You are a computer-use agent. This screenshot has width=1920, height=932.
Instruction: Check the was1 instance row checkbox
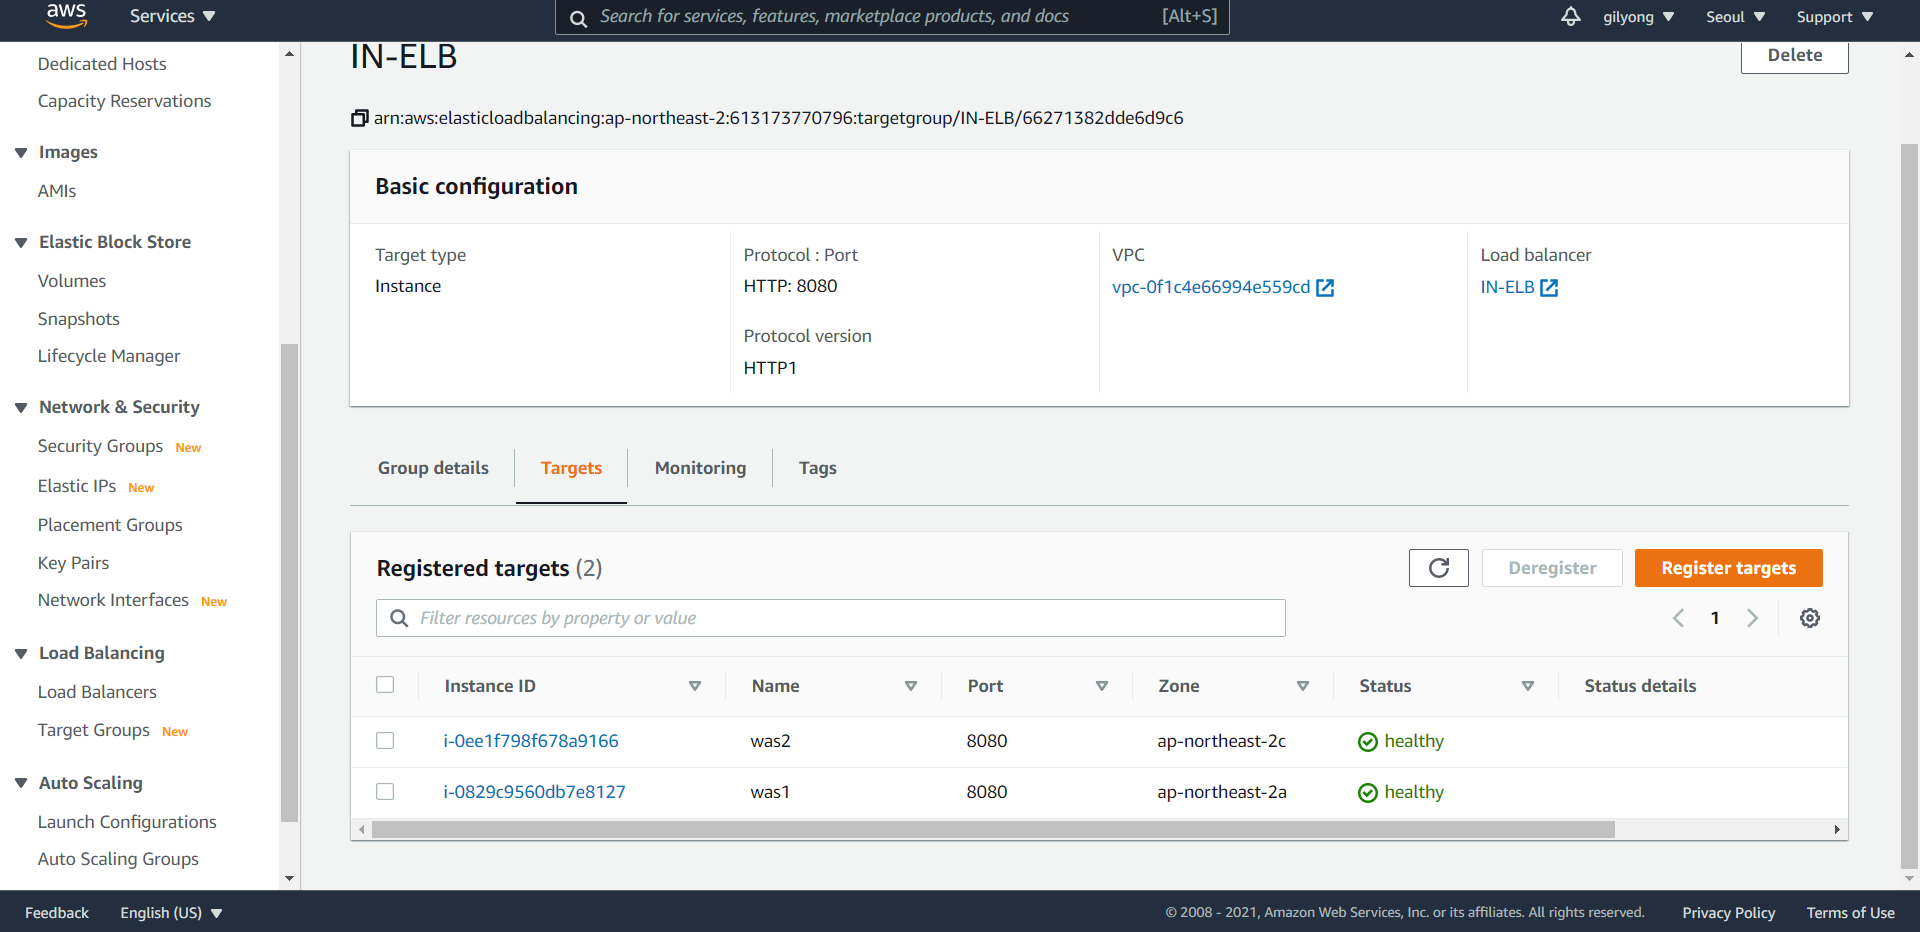(x=385, y=792)
